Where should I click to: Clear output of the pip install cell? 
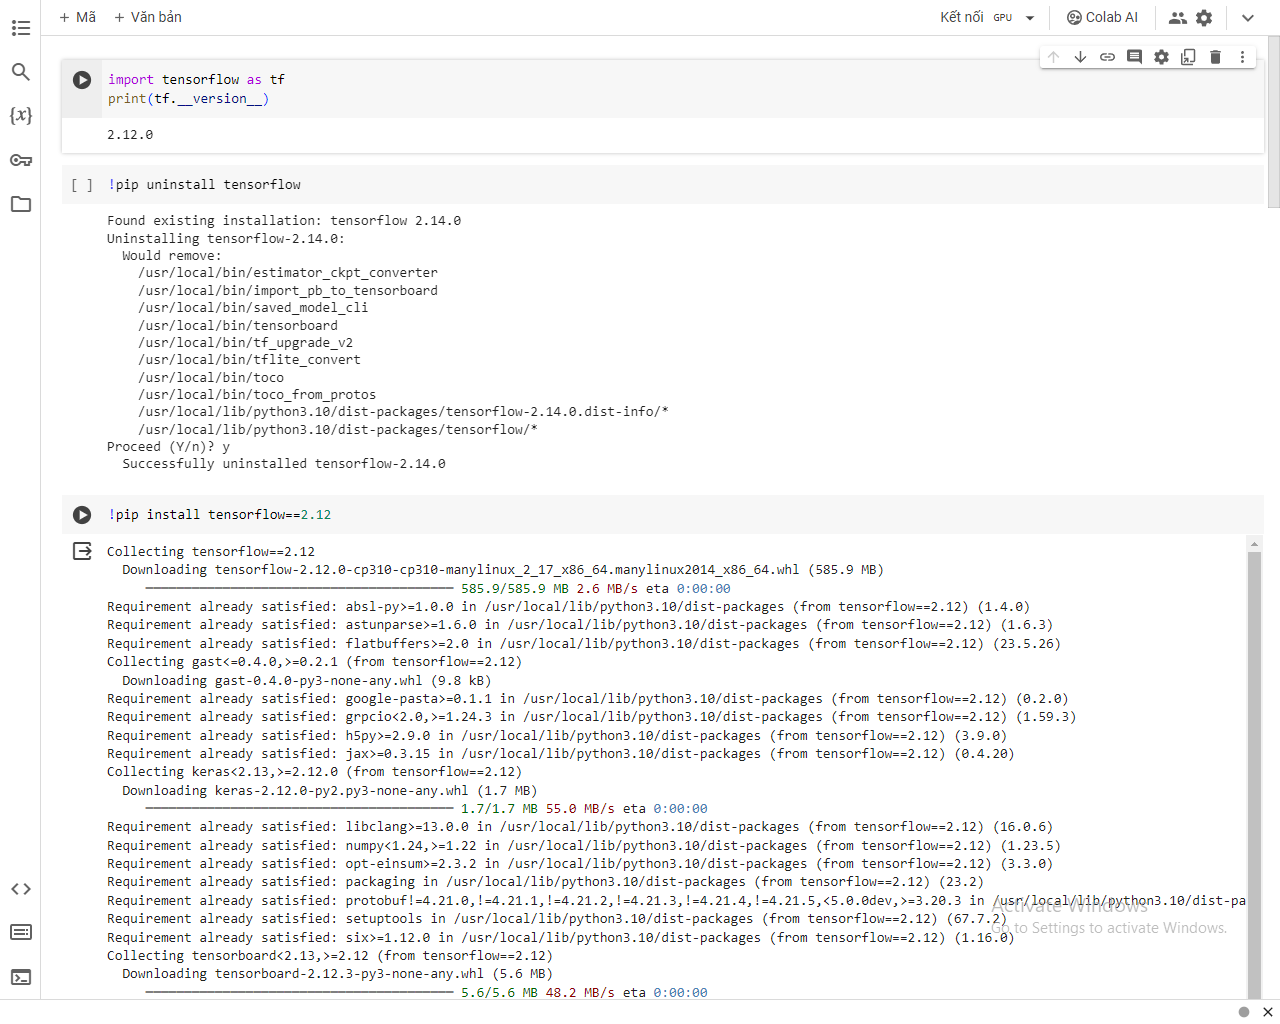click(82, 551)
